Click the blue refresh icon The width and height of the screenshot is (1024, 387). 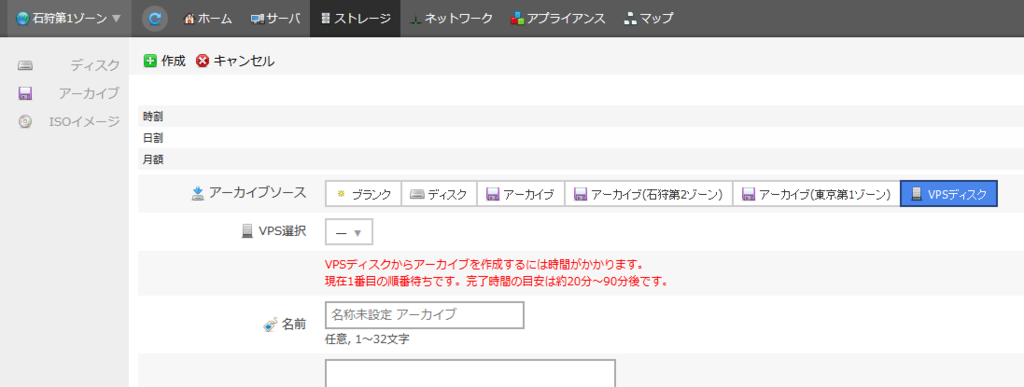click(x=155, y=18)
